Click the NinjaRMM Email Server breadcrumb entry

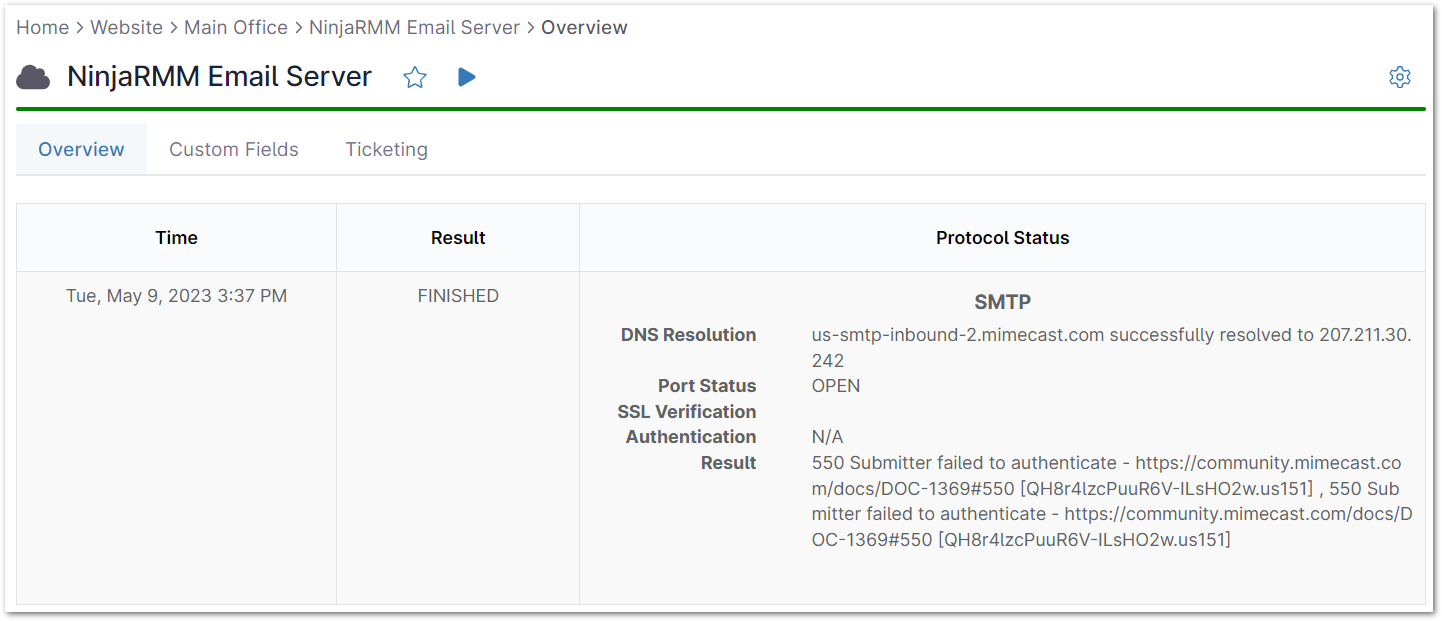[x=415, y=27]
